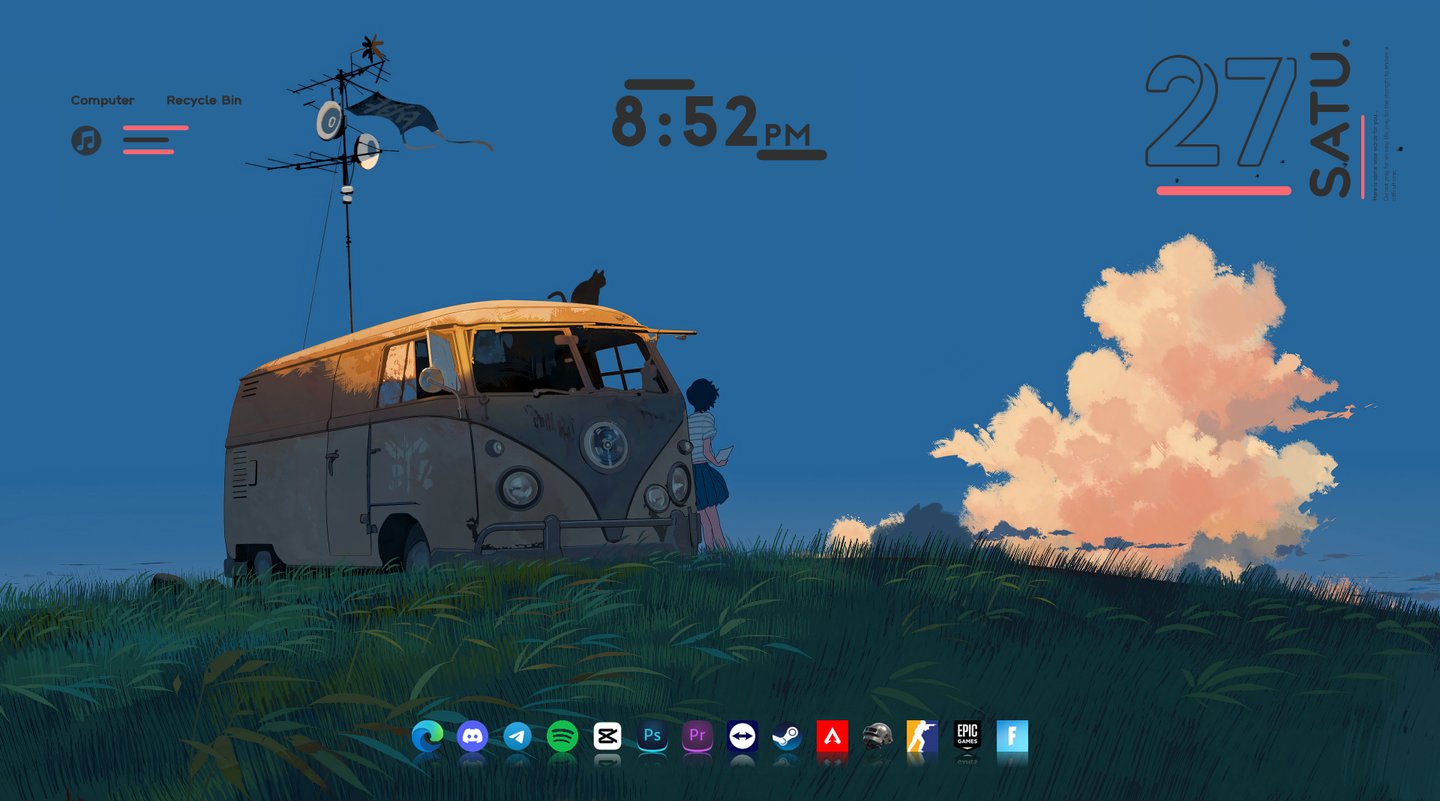
Task: Open Epic Games Launcher from the dock
Action: [967, 737]
